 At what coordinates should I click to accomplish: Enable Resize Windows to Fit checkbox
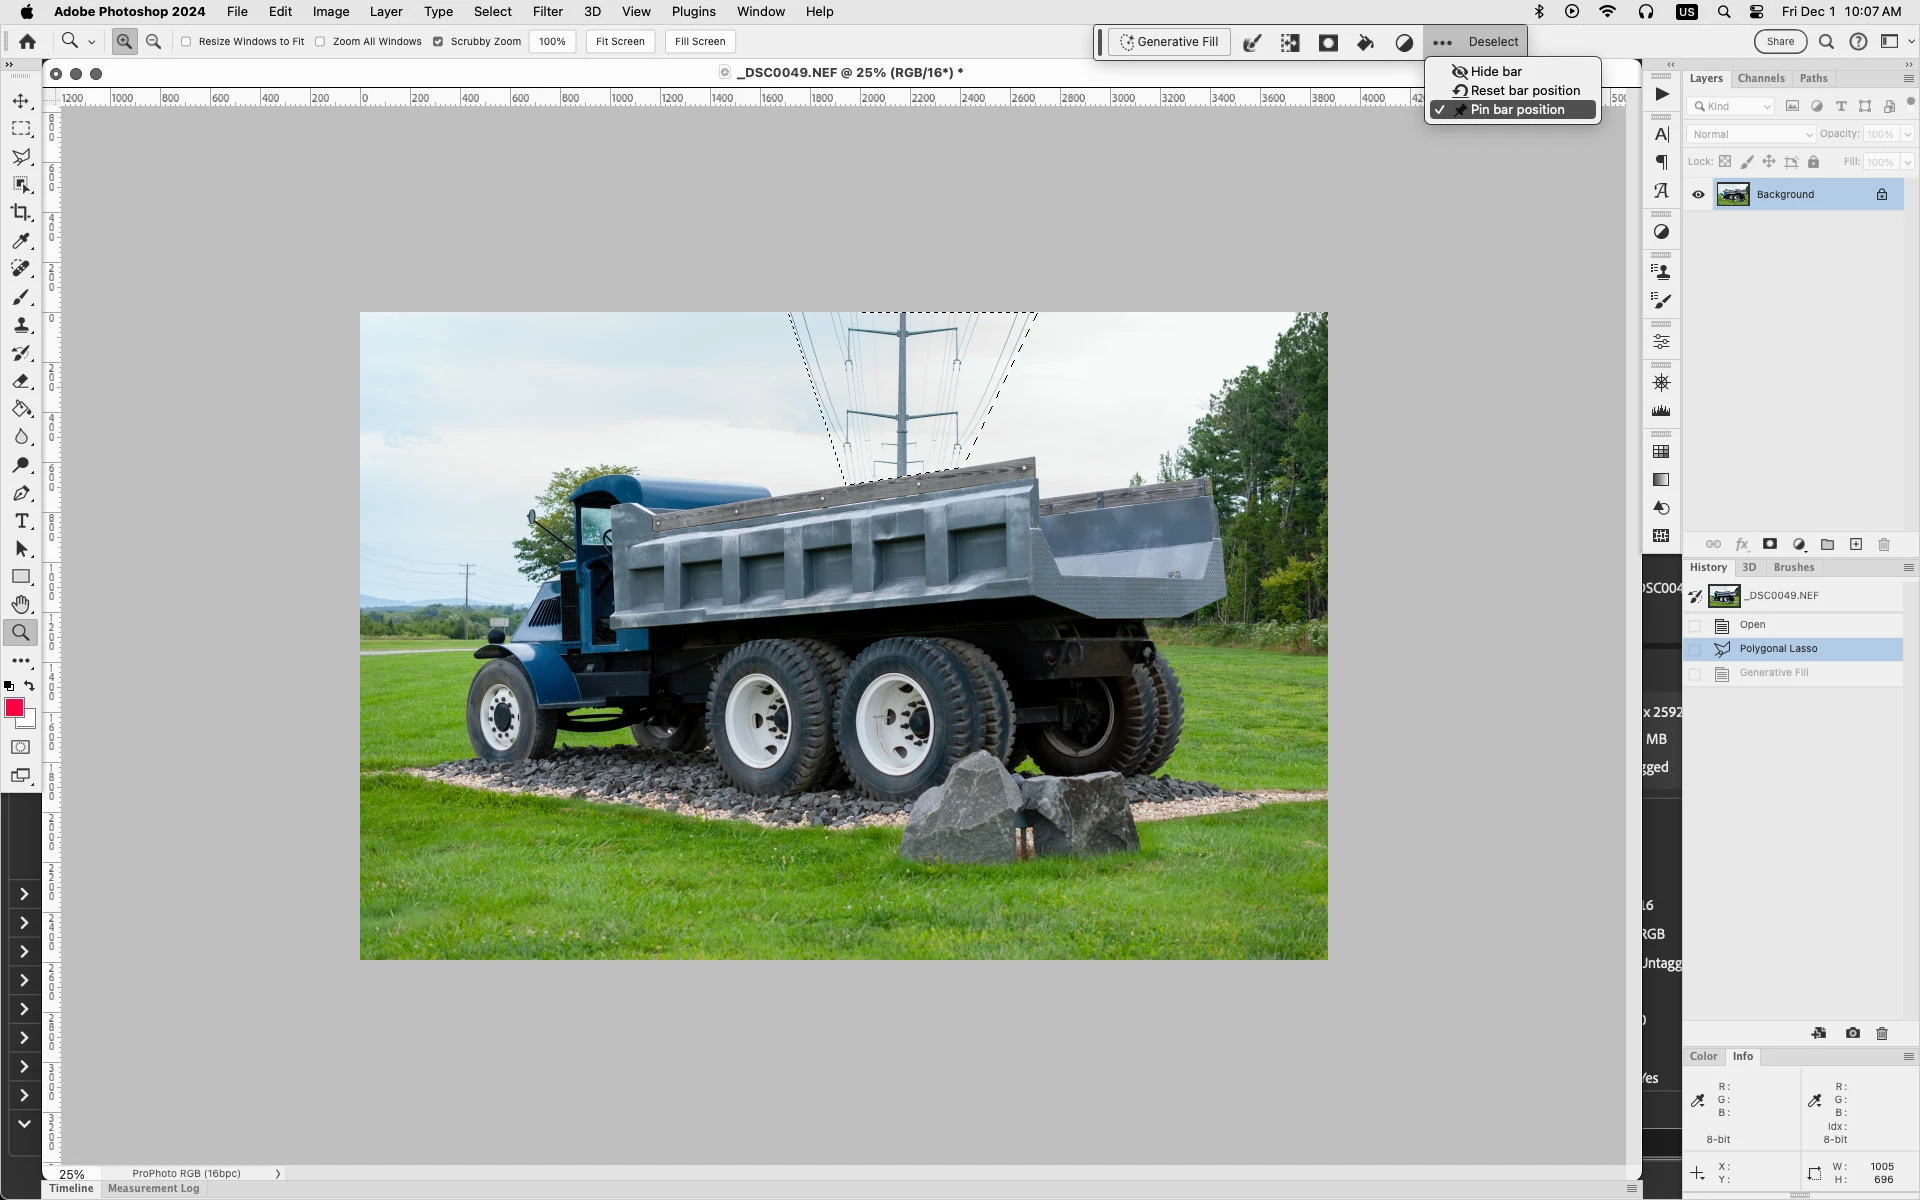186,41
